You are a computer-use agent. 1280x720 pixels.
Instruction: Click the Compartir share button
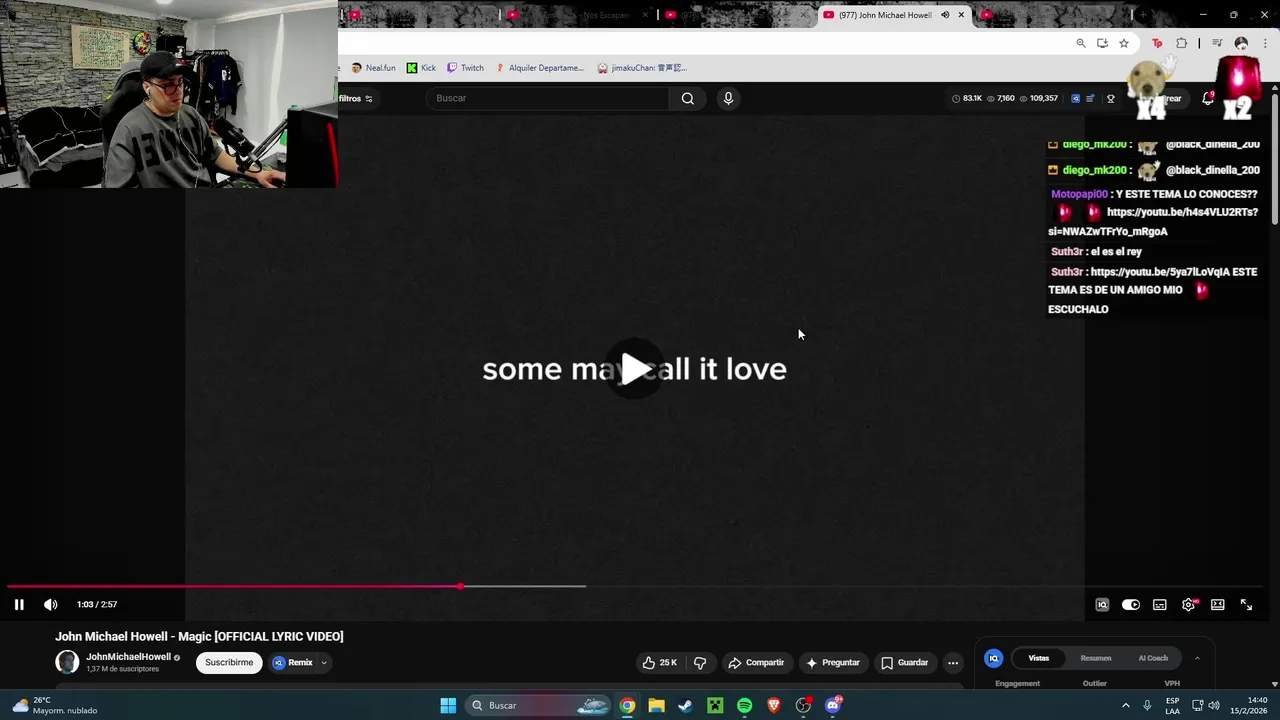(x=756, y=662)
